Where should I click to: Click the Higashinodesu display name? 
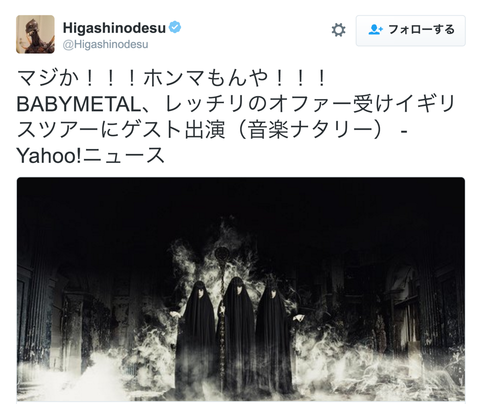click(114, 28)
